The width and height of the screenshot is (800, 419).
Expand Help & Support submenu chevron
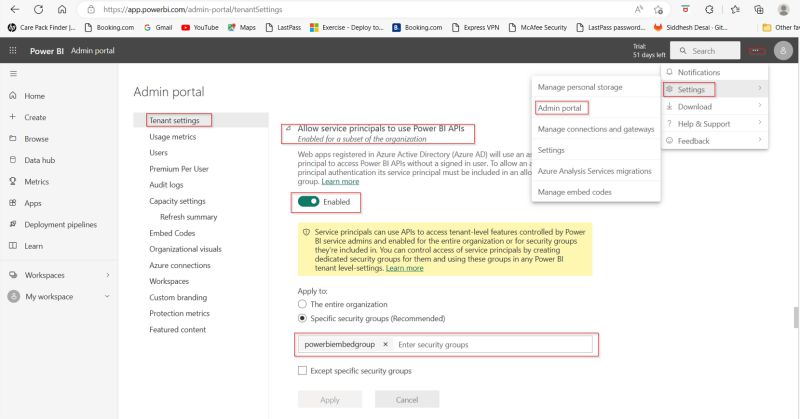759,122
